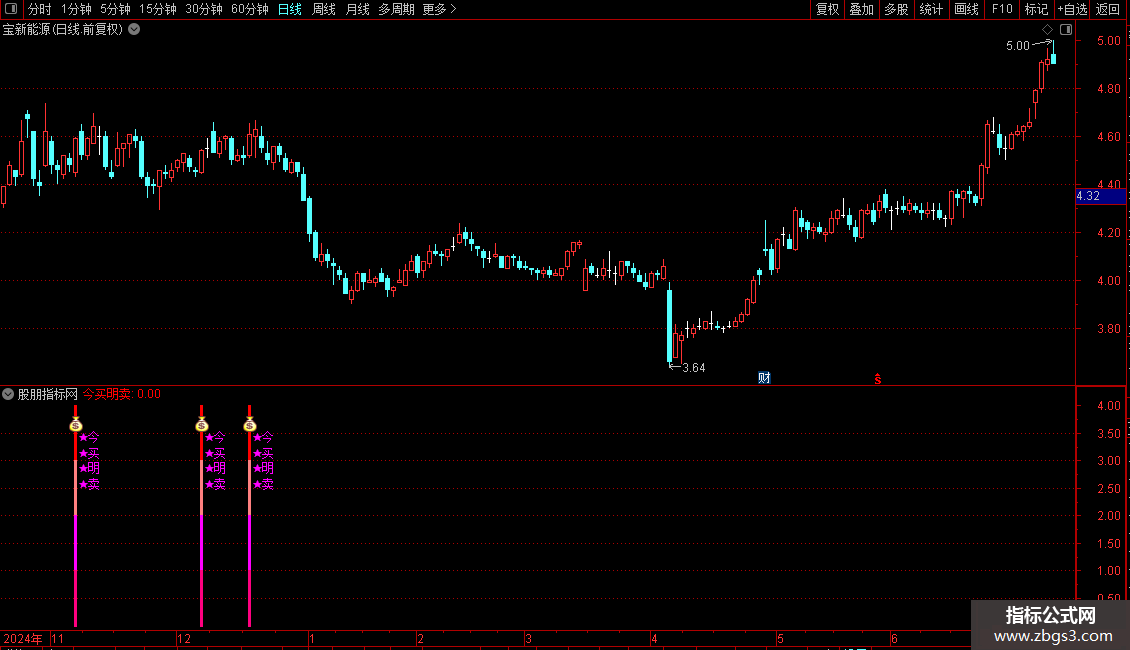This screenshot has height=650, width=1130.
Task: Select the 60分钟 period tab
Action: click(x=249, y=9)
